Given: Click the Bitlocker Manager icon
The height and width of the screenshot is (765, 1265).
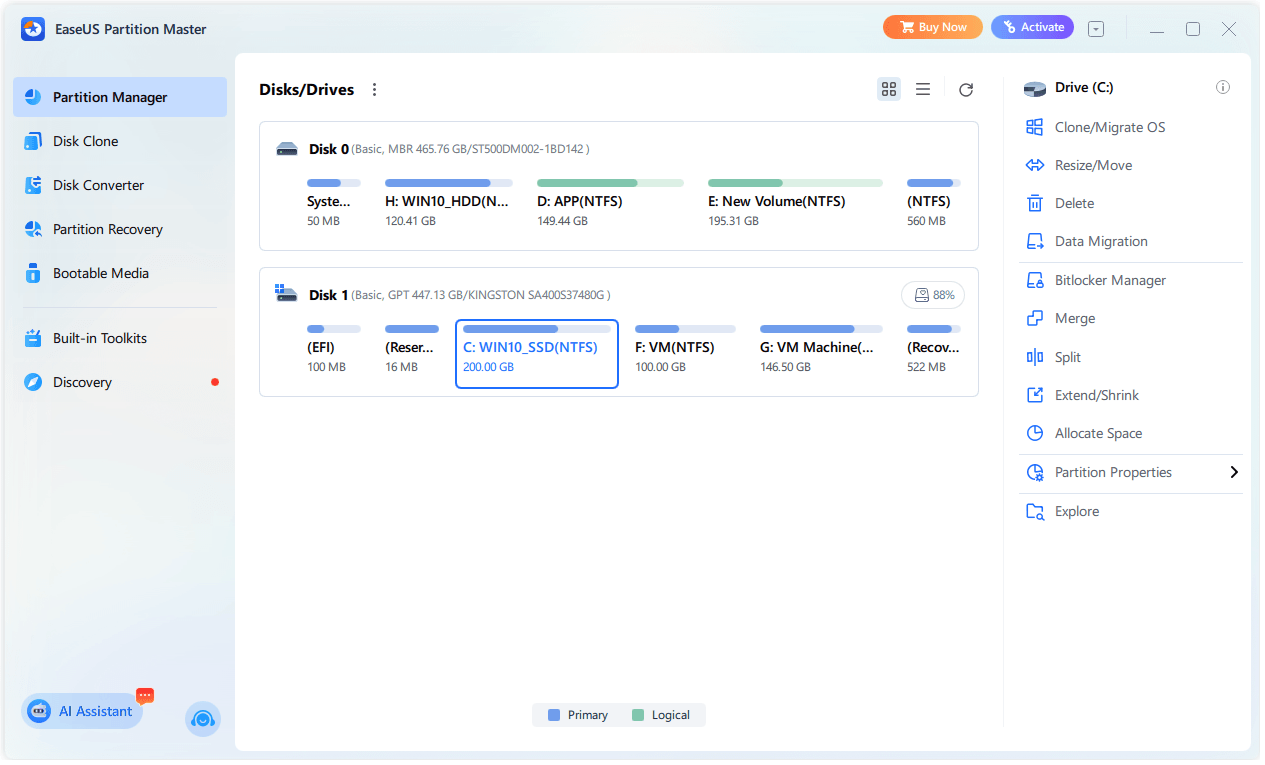Looking at the screenshot, I should point(1035,280).
